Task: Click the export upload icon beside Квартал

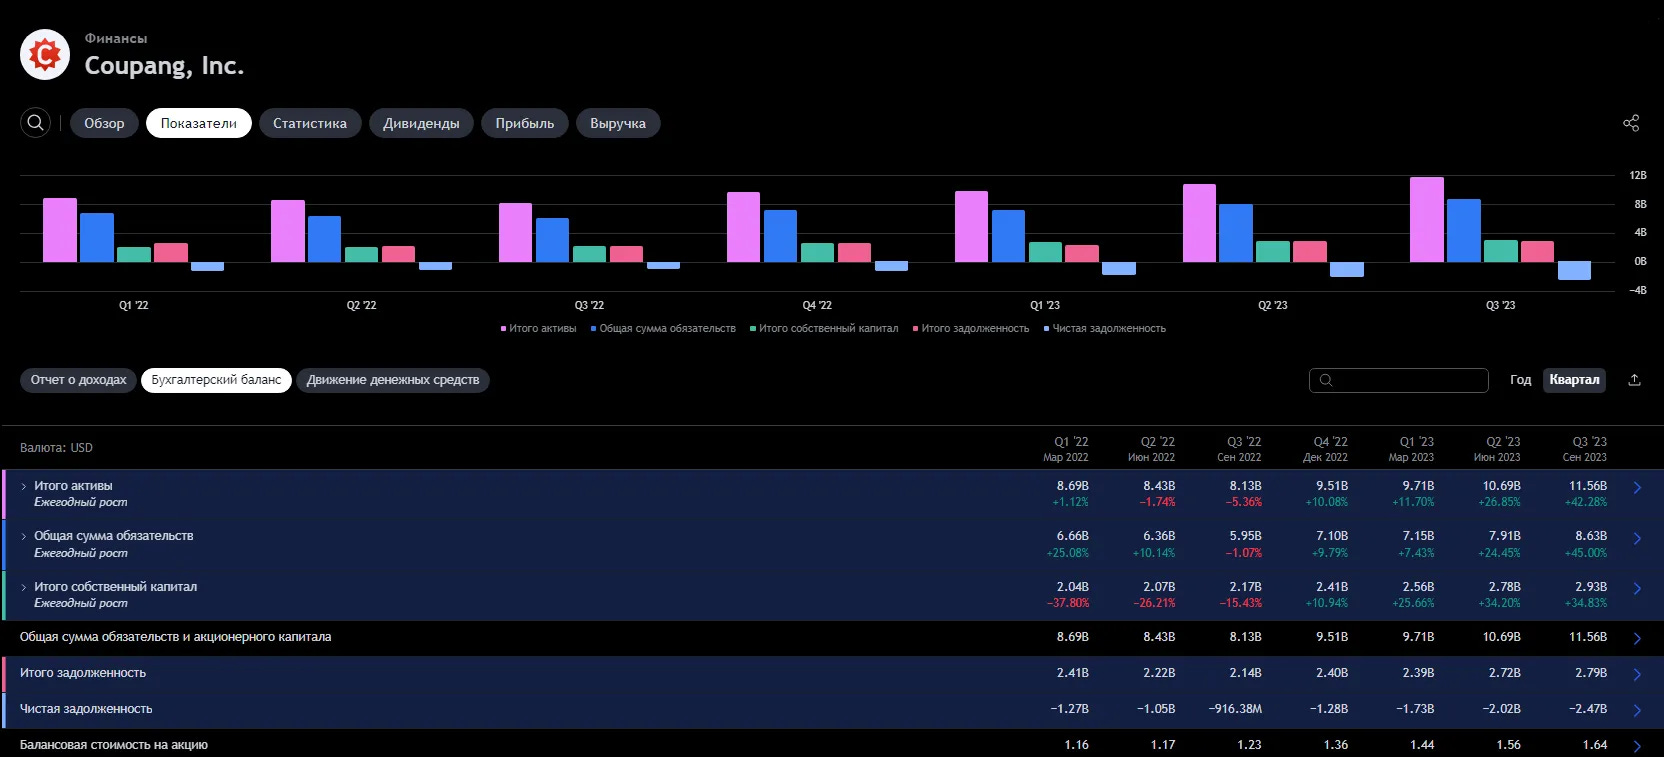Action: (1634, 380)
